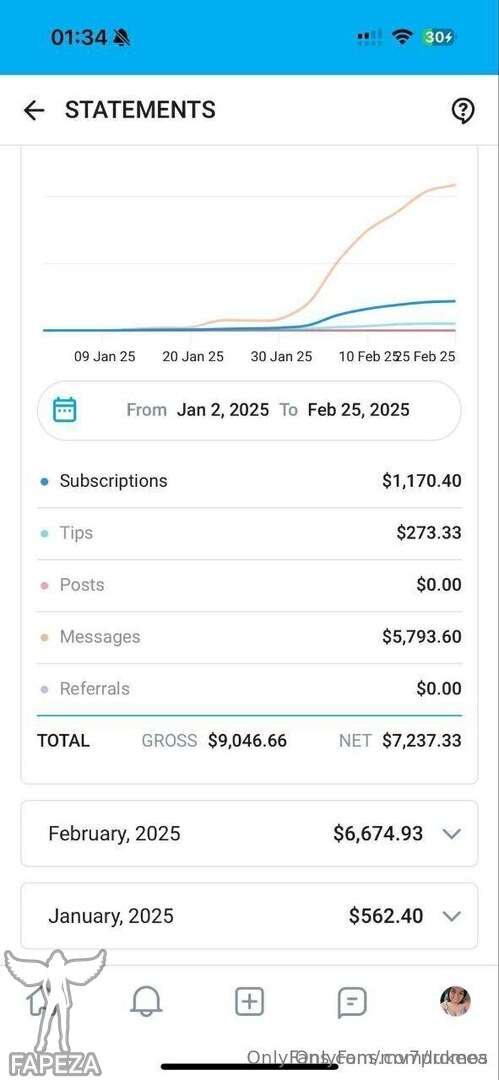Select the Posts earnings row
Image resolution: width=499 pixels, height=1080 pixels.
250,585
